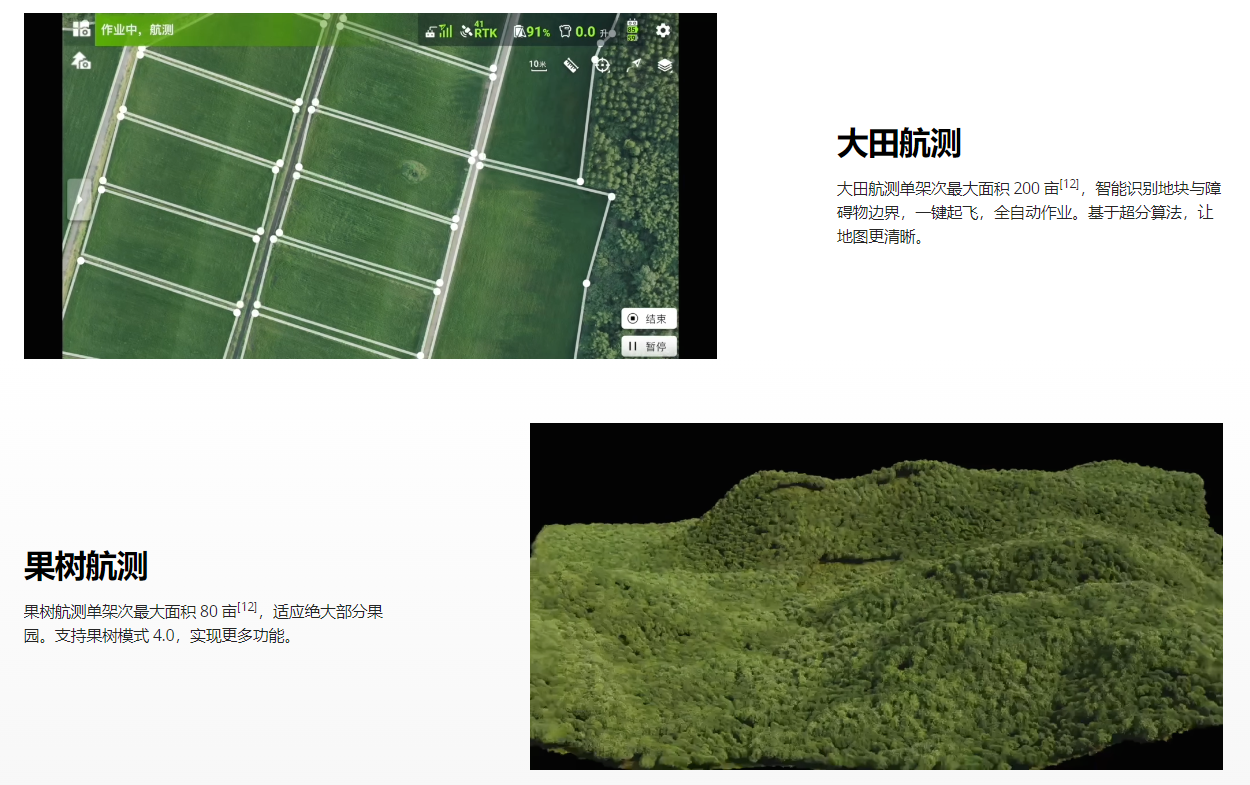
Task: Click the upload camera icon below home
Action: pos(81,61)
